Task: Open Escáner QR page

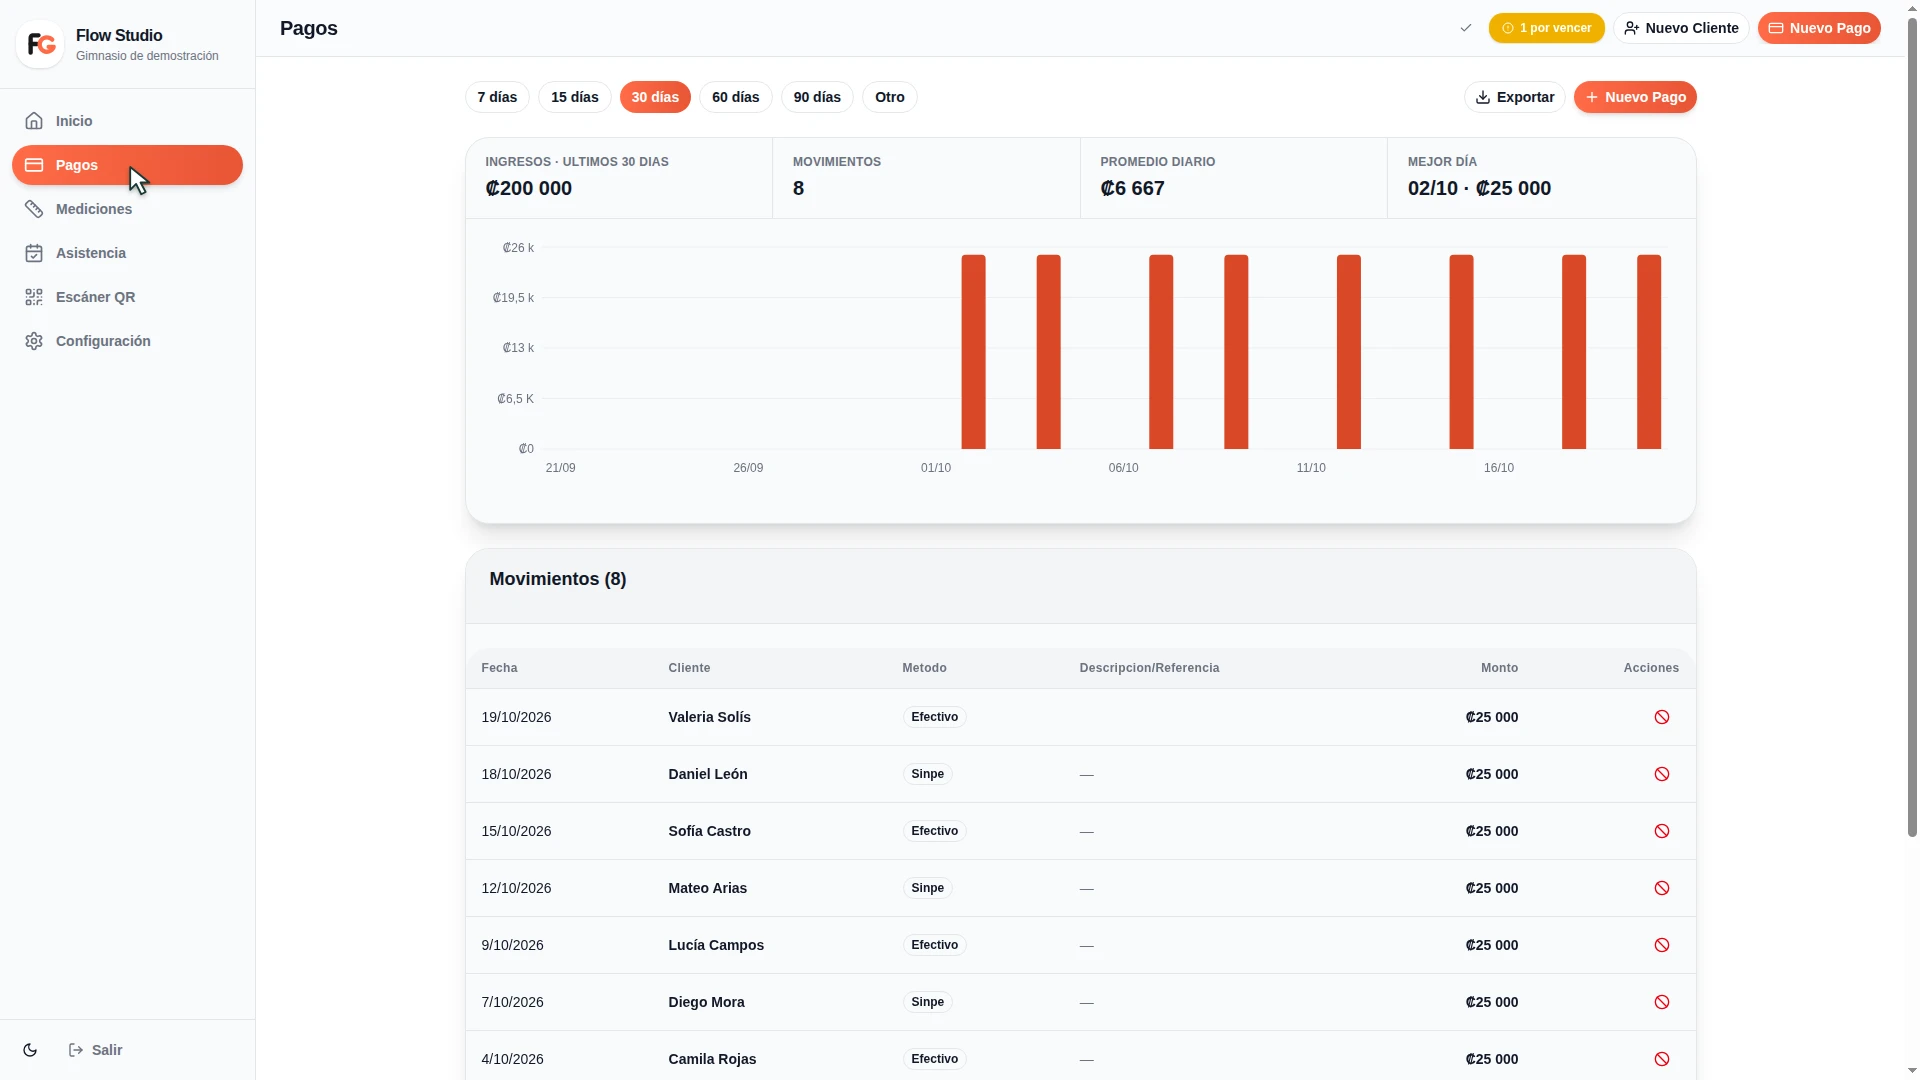Action: click(127, 297)
